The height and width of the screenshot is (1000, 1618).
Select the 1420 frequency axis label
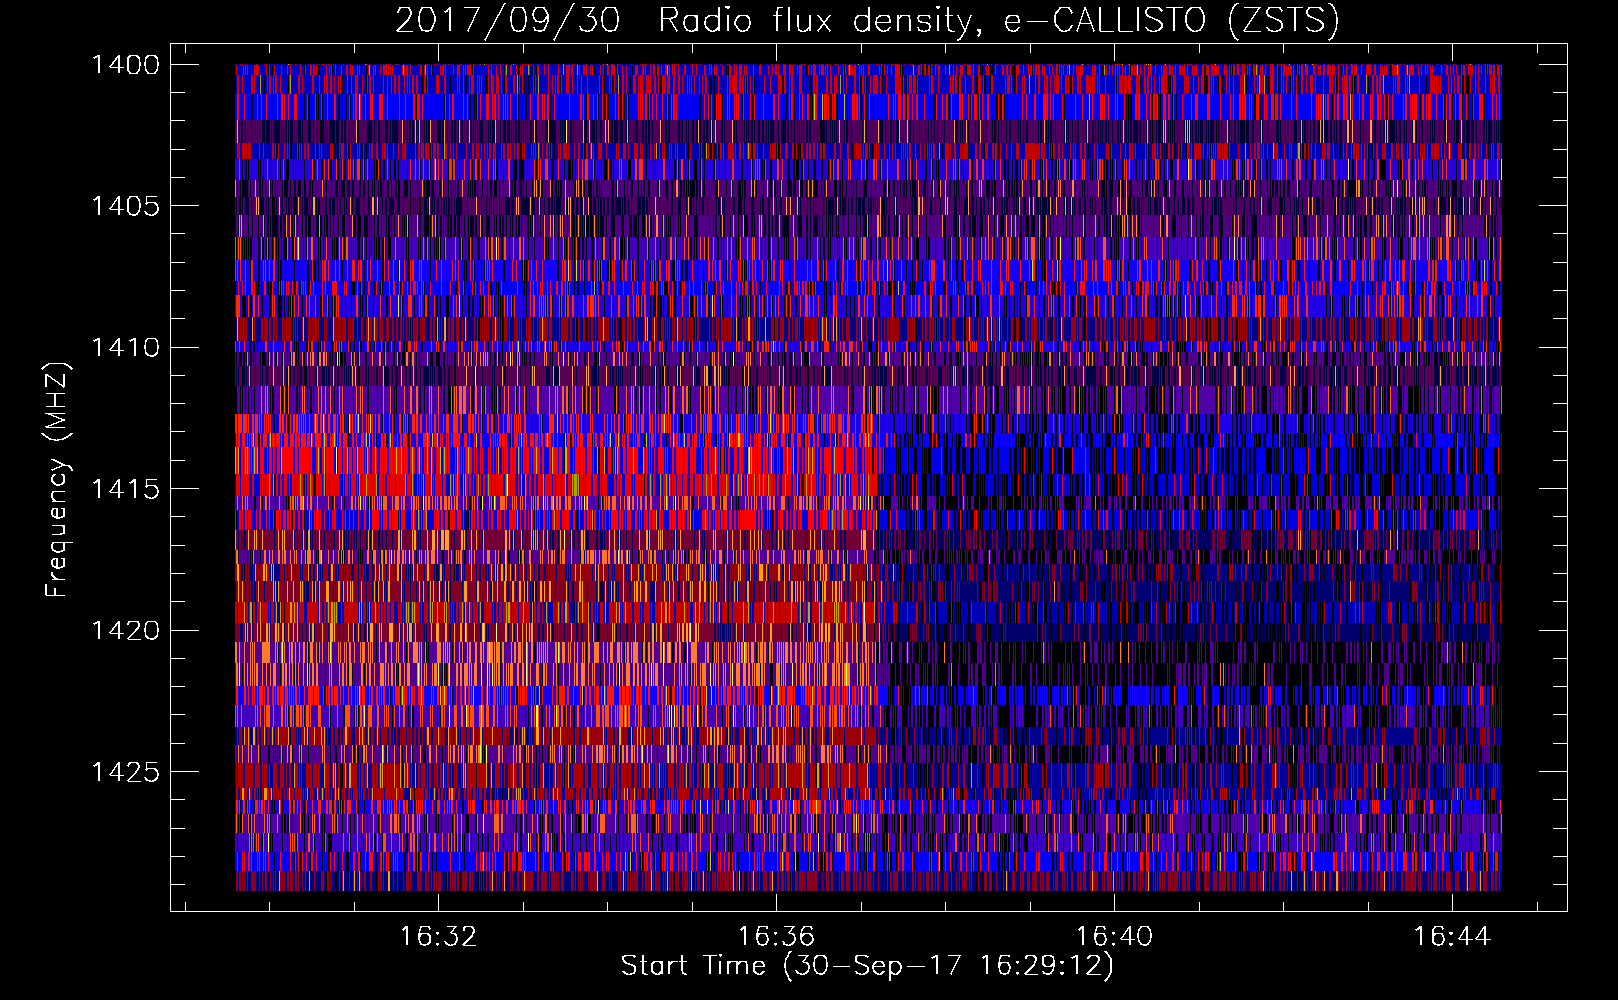point(125,630)
